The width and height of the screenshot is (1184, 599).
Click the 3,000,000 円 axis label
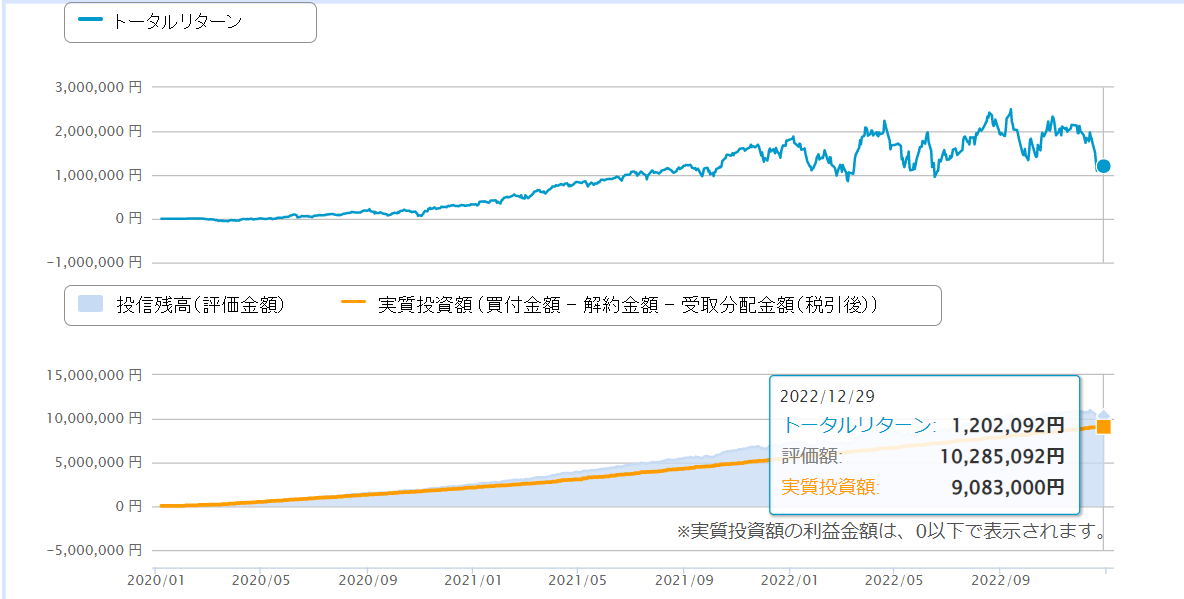click(x=98, y=88)
